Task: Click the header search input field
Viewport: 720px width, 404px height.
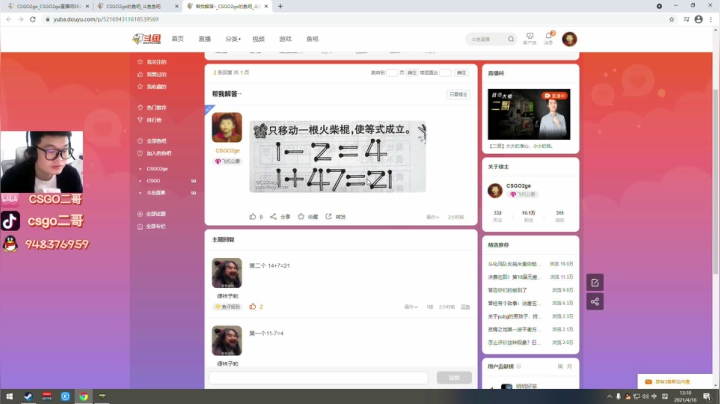Action: tap(487, 39)
